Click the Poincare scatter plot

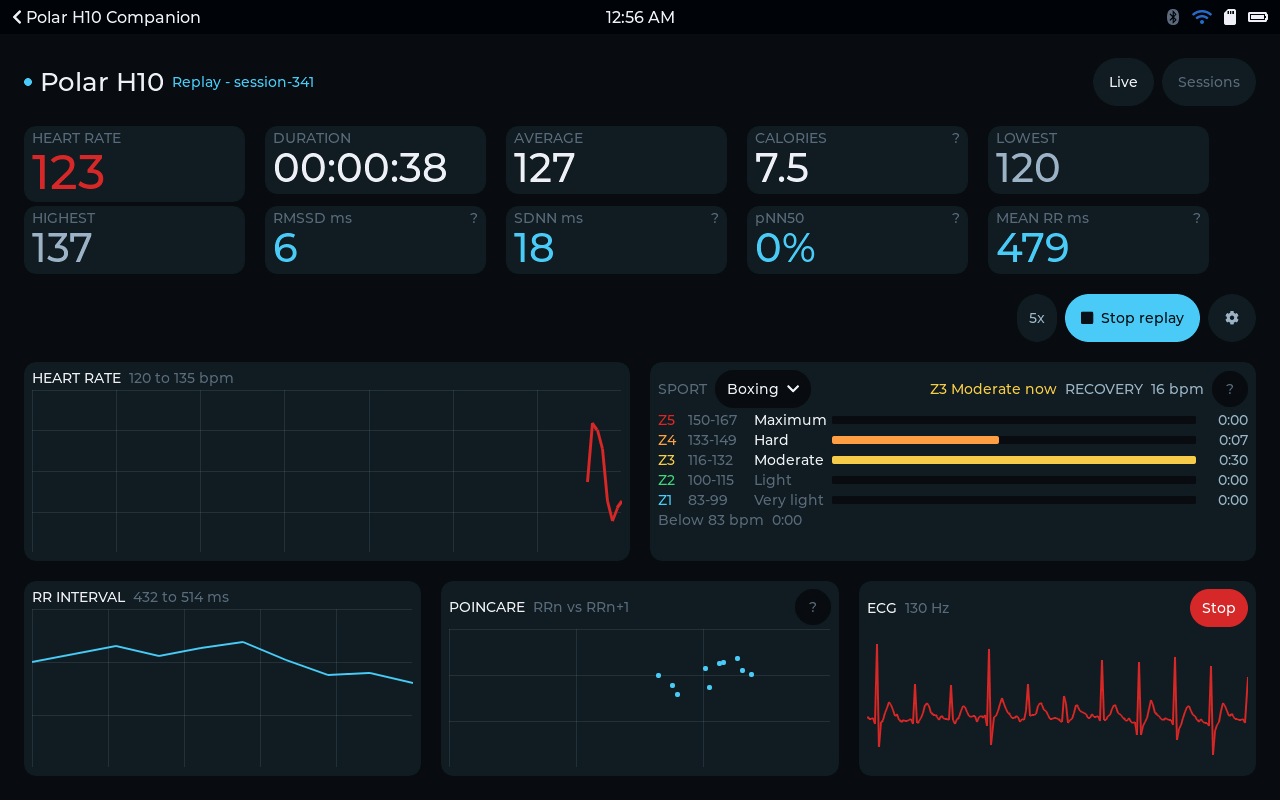[639, 698]
